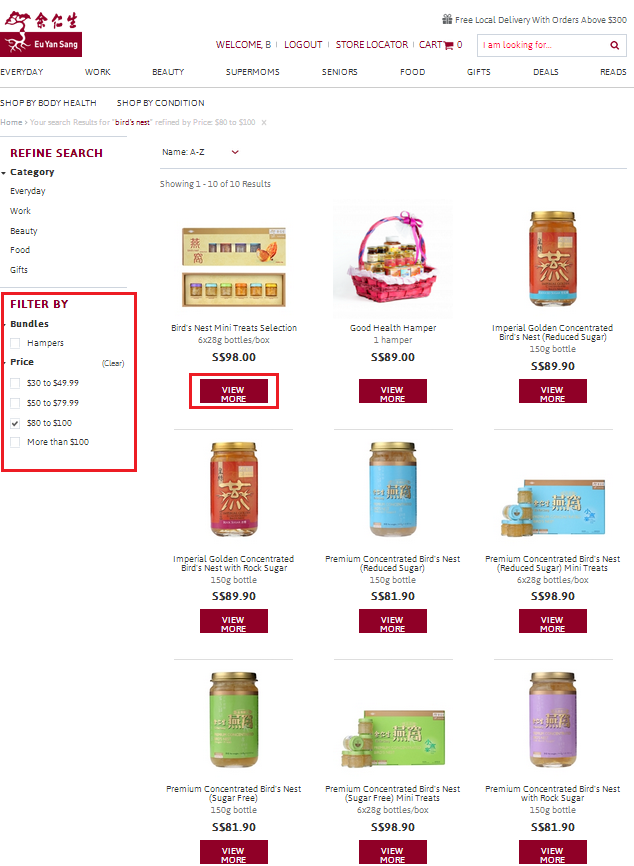Image resolution: width=634 pixels, height=866 pixels.
Task: Collapse the Price filter heading
Action: point(22,362)
